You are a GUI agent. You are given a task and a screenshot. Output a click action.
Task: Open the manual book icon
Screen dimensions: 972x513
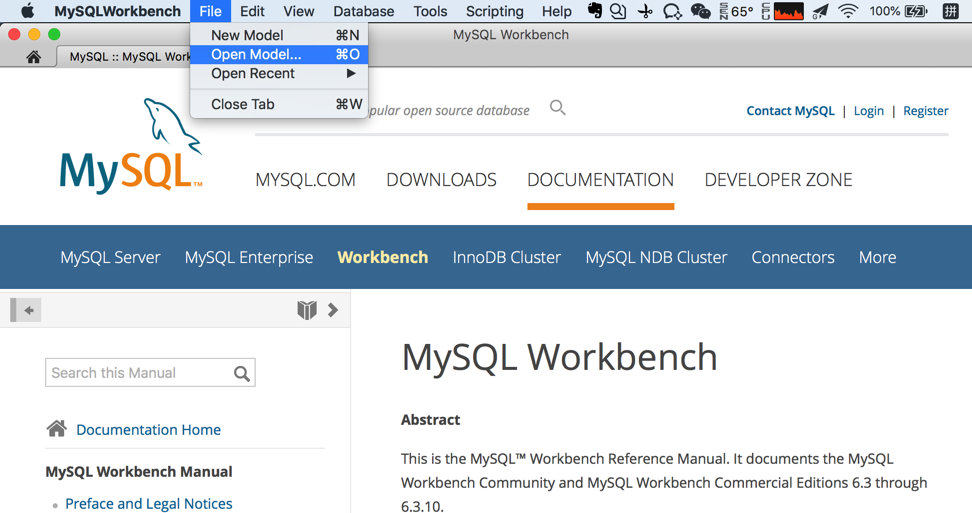point(307,310)
